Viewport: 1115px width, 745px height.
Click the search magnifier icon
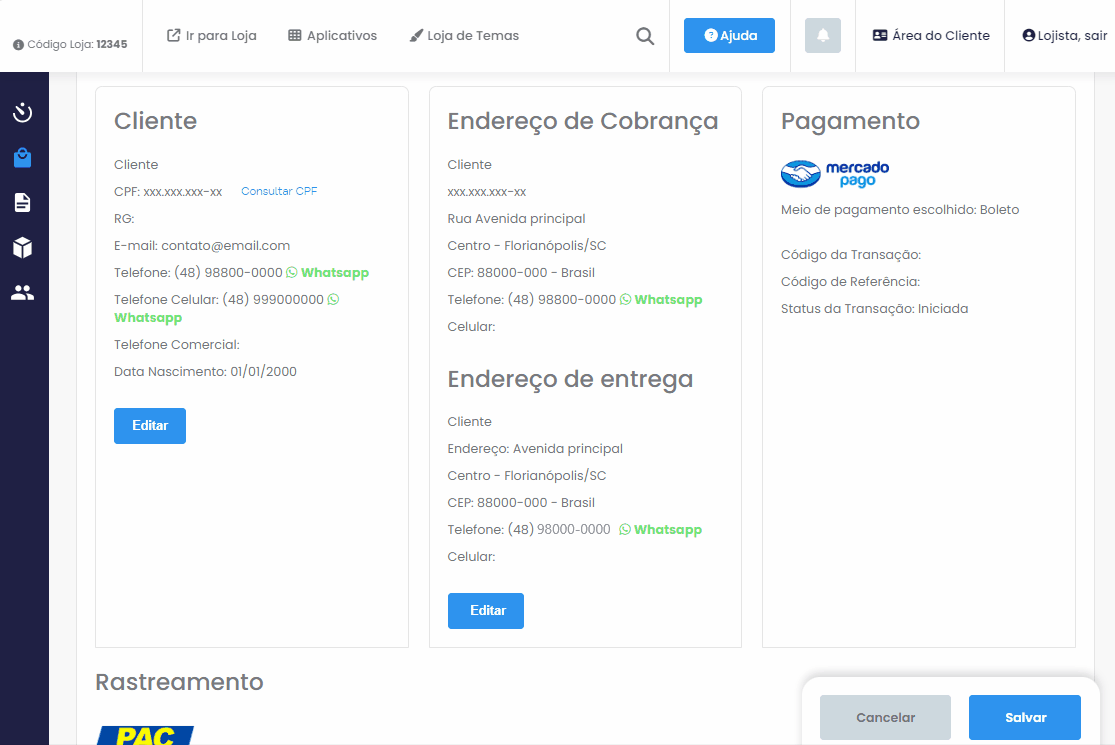[645, 36]
